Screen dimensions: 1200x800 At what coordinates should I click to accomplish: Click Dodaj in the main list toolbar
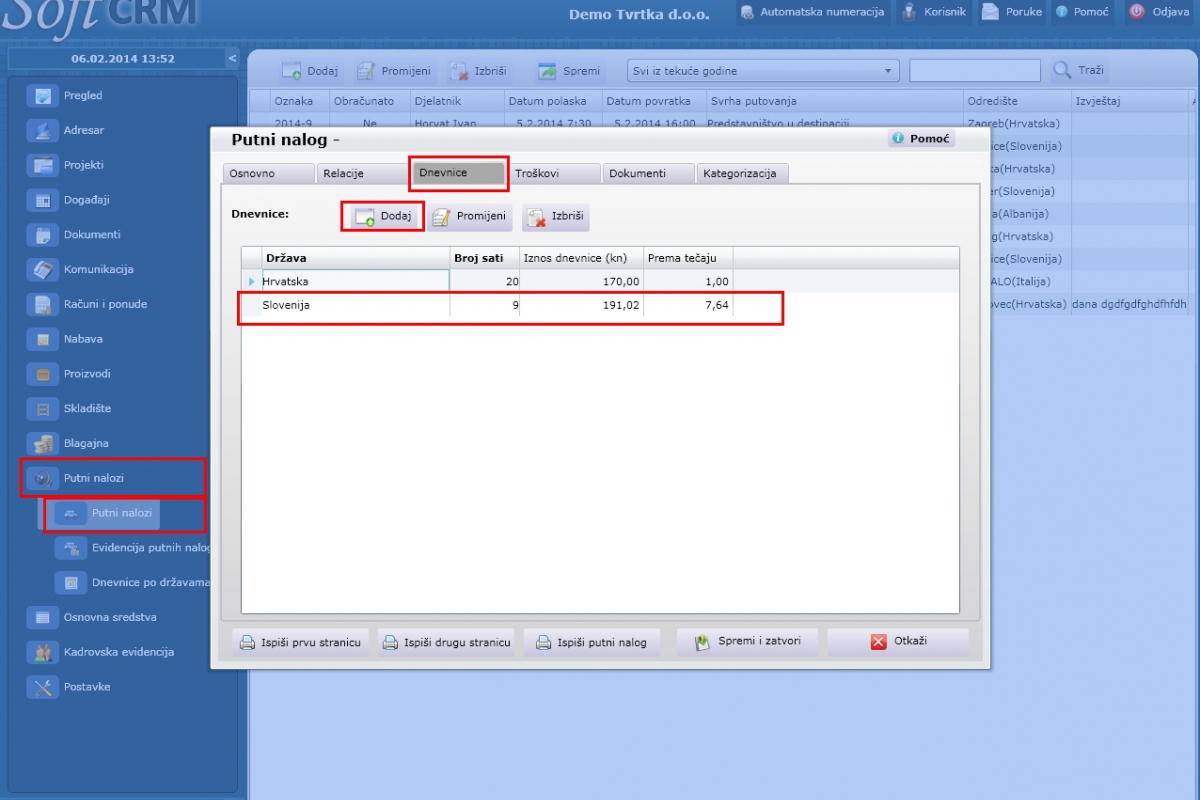pyautogui.click(x=309, y=71)
